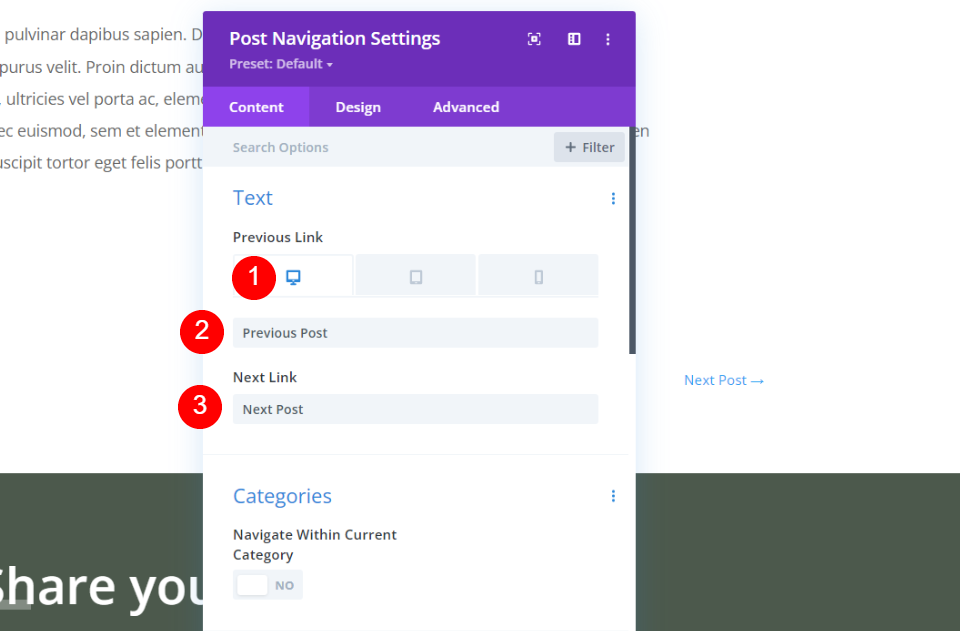This screenshot has height=631, width=960.
Task: Collapse the Categories section heading
Action: point(282,496)
